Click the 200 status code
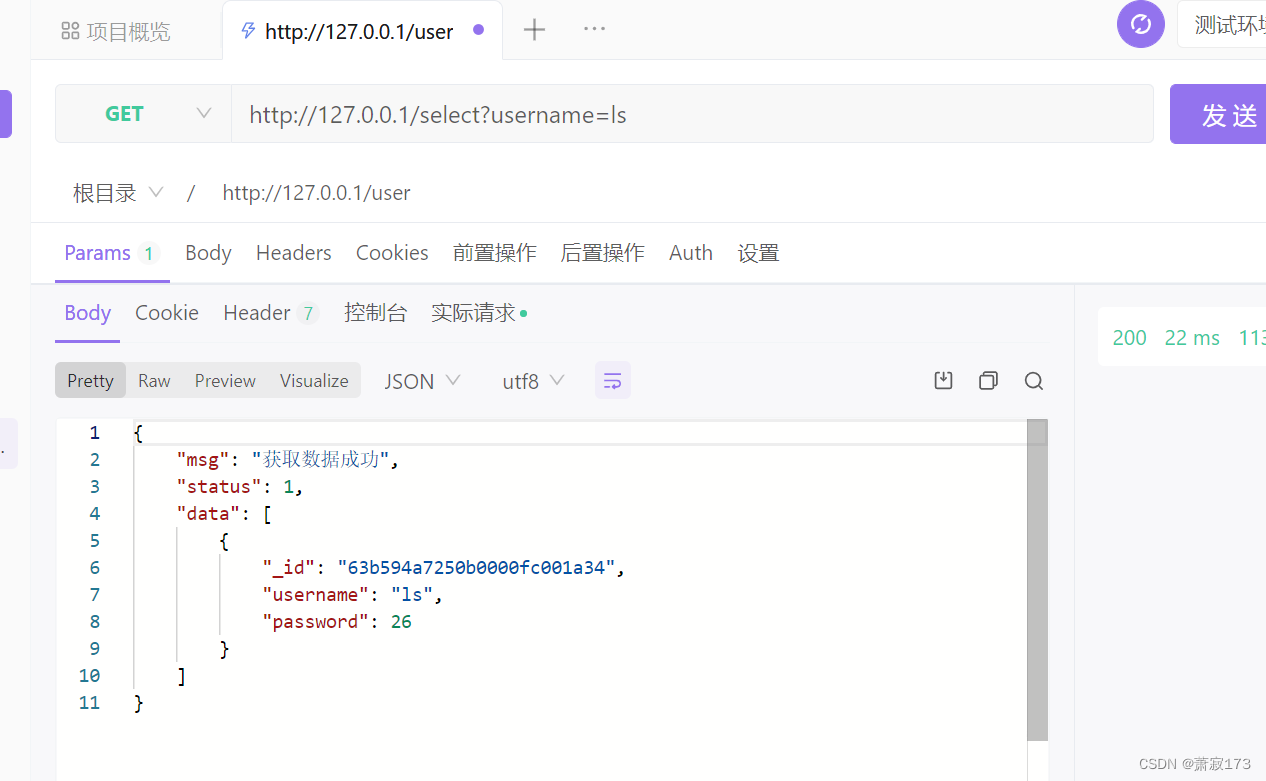Viewport: 1266px width, 781px height. (x=1129, y=338)
